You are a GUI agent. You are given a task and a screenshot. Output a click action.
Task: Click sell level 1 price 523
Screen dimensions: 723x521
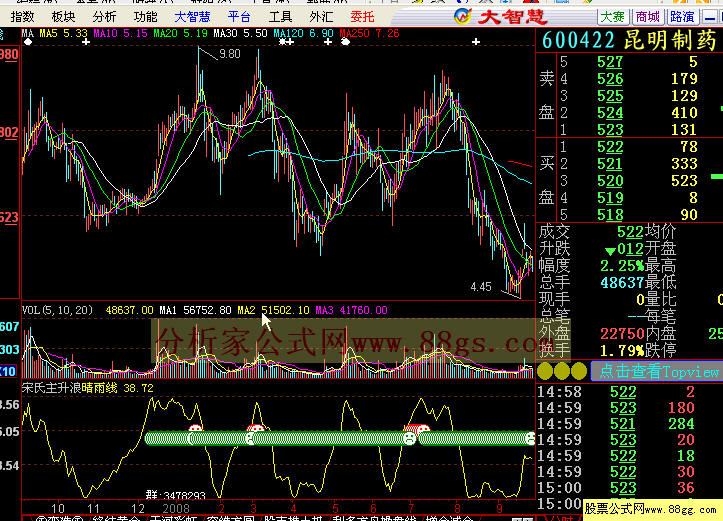coord(610,130)
